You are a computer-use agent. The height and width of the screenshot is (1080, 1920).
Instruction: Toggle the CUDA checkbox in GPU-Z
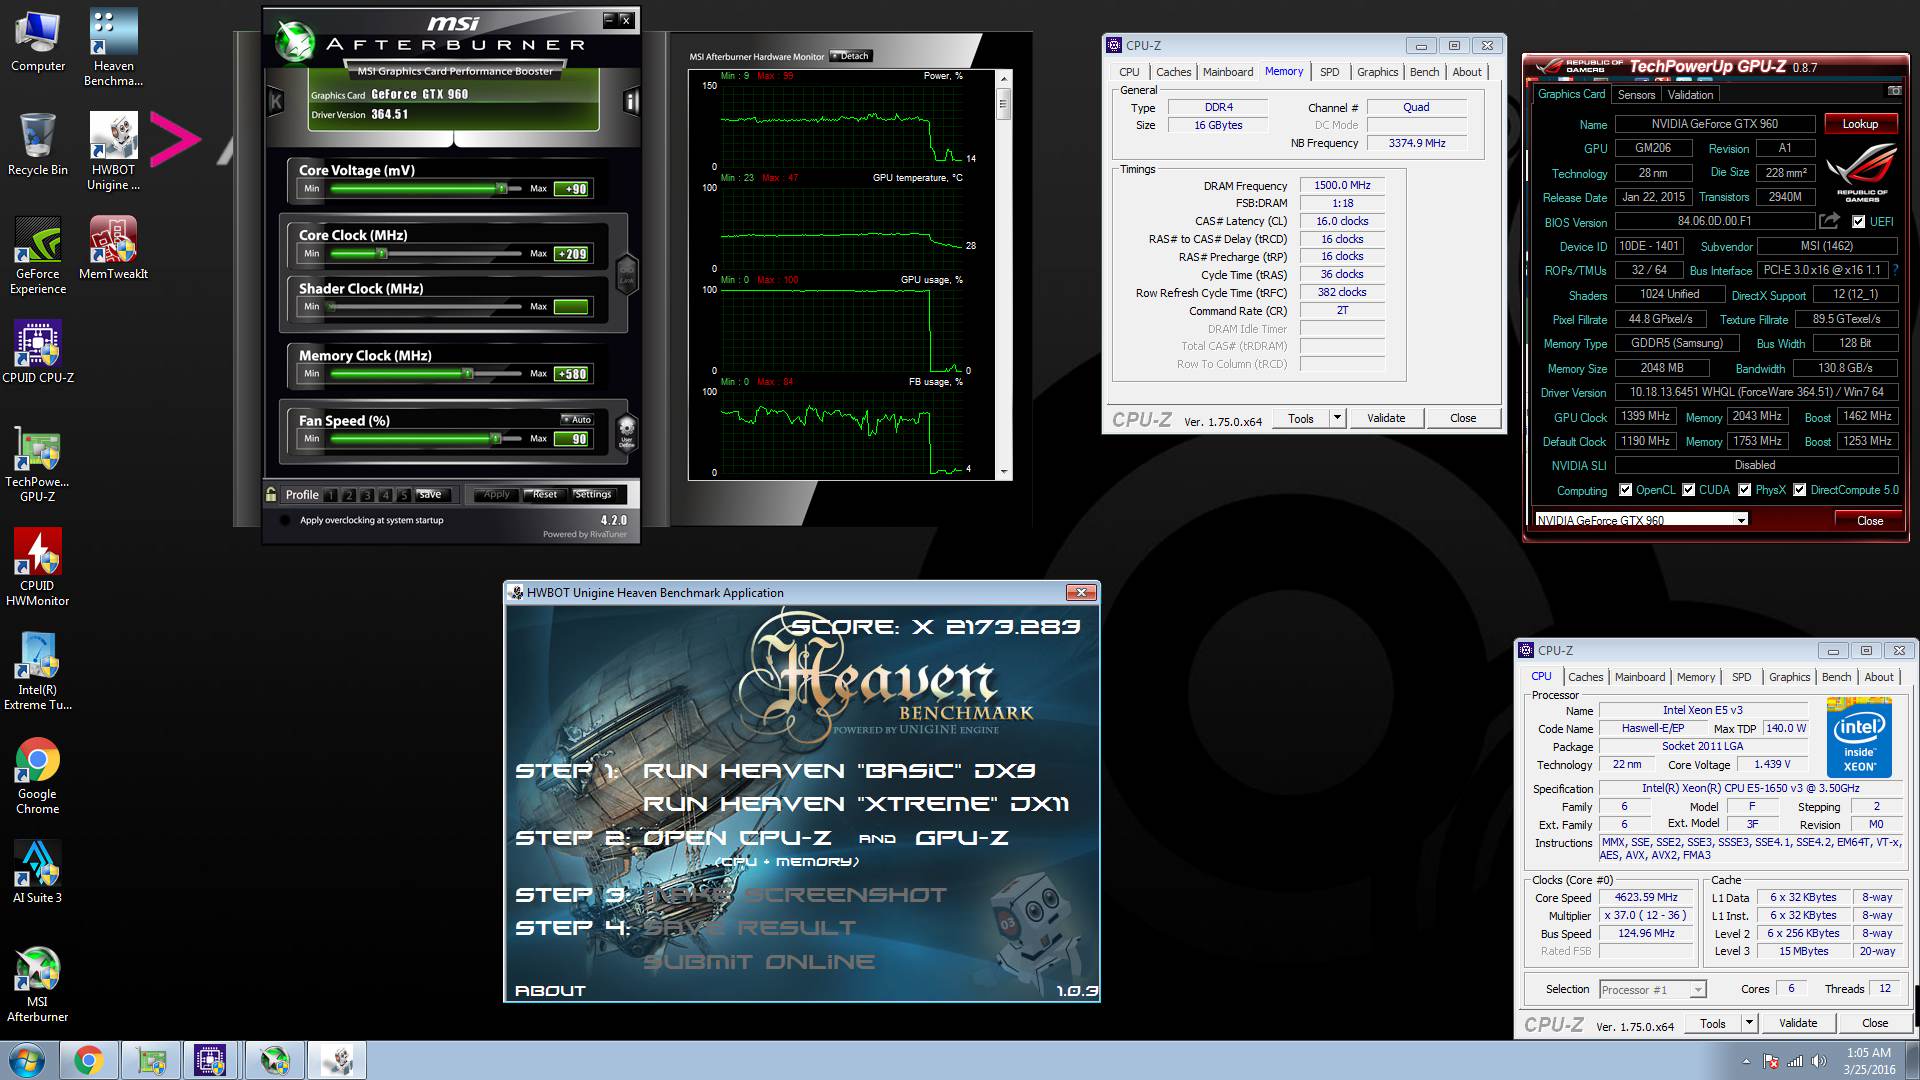coord(1689,490)
